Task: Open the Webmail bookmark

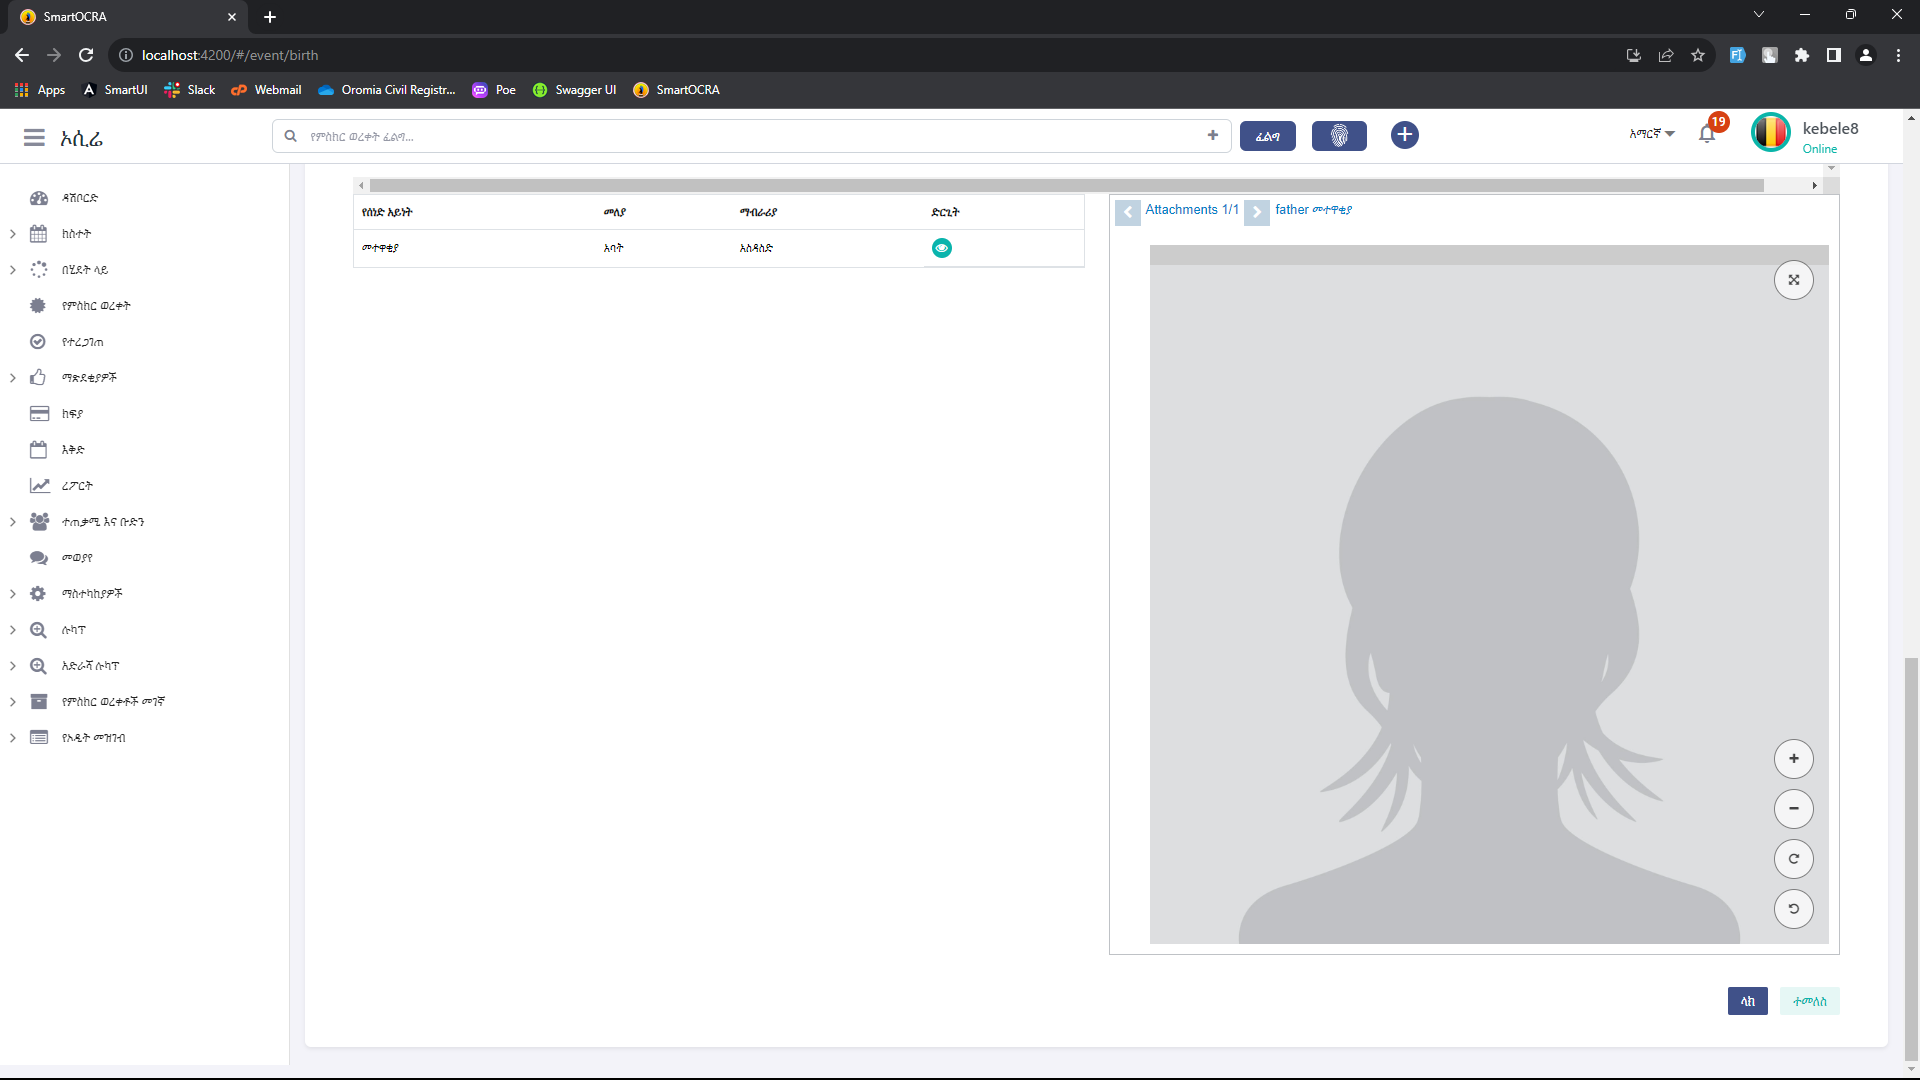Action: pos(266,90)
